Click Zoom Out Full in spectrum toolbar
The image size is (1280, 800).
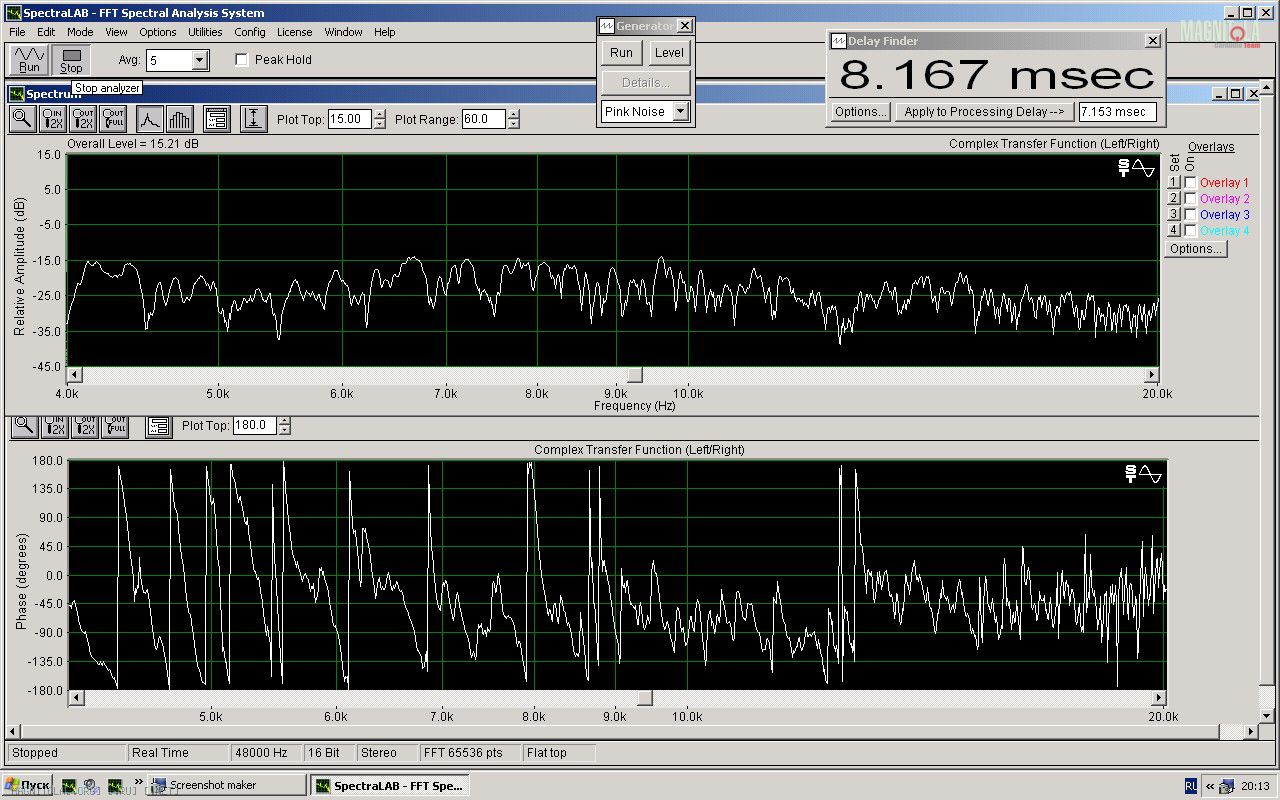coord(113,119)
